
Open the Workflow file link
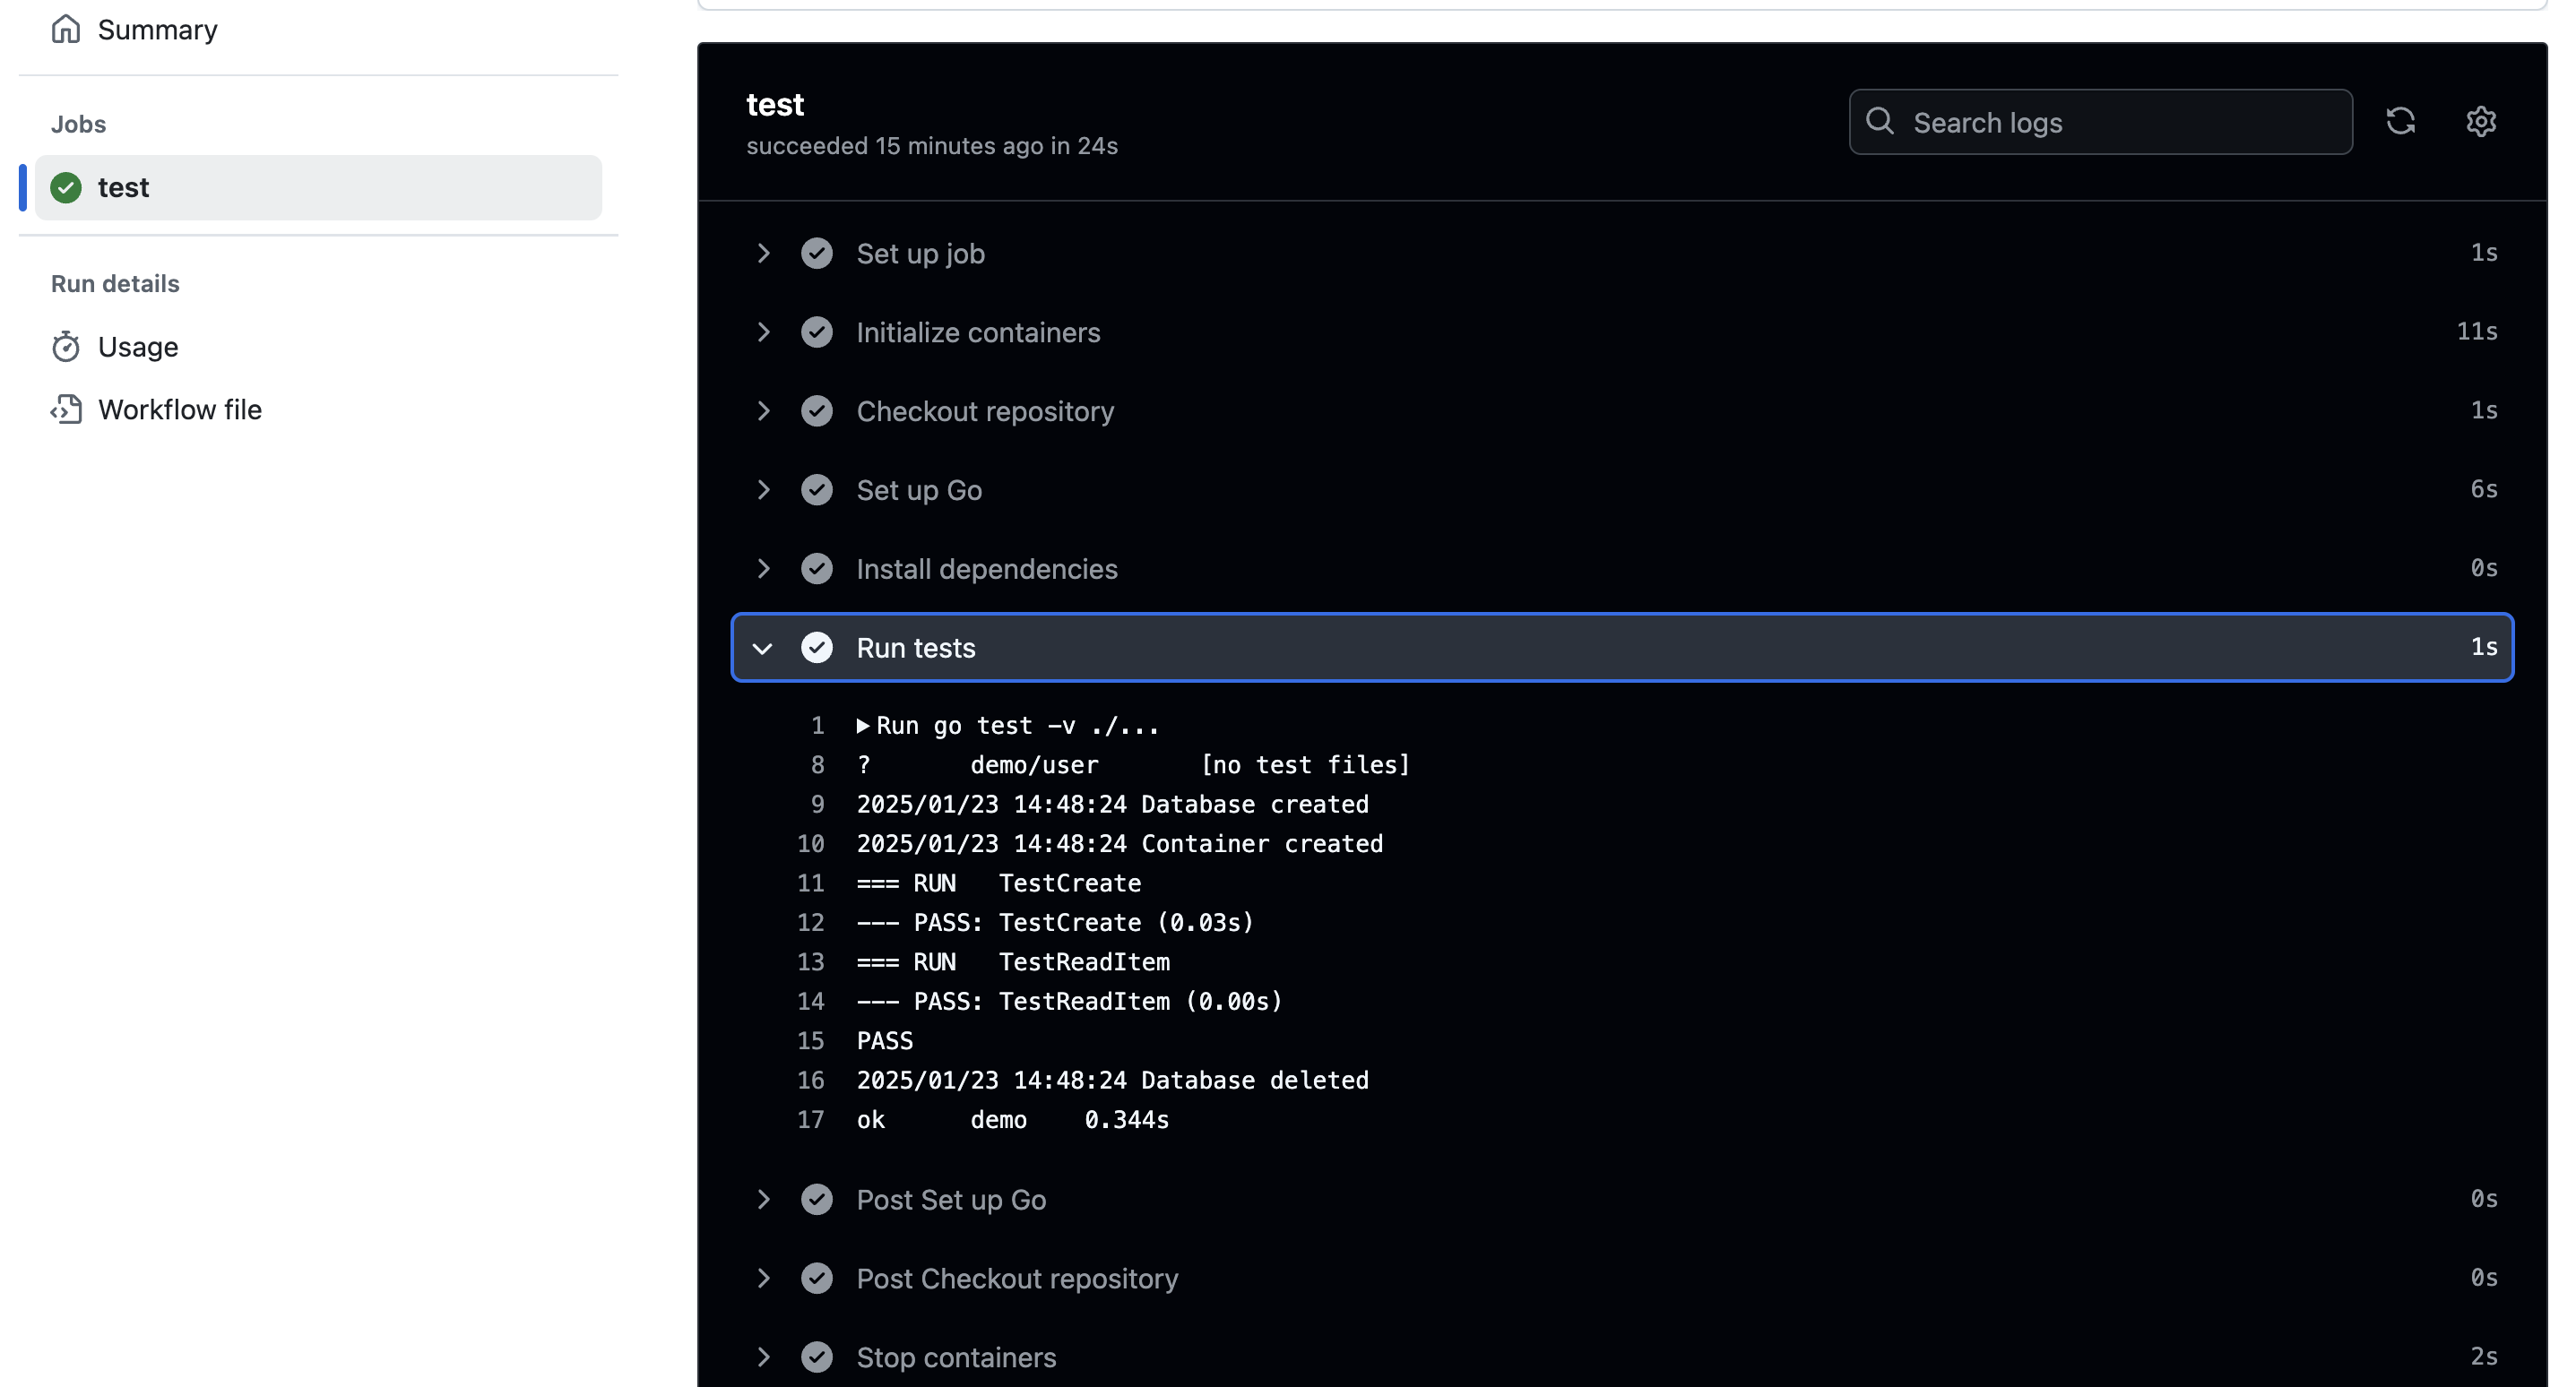[180, 409]
